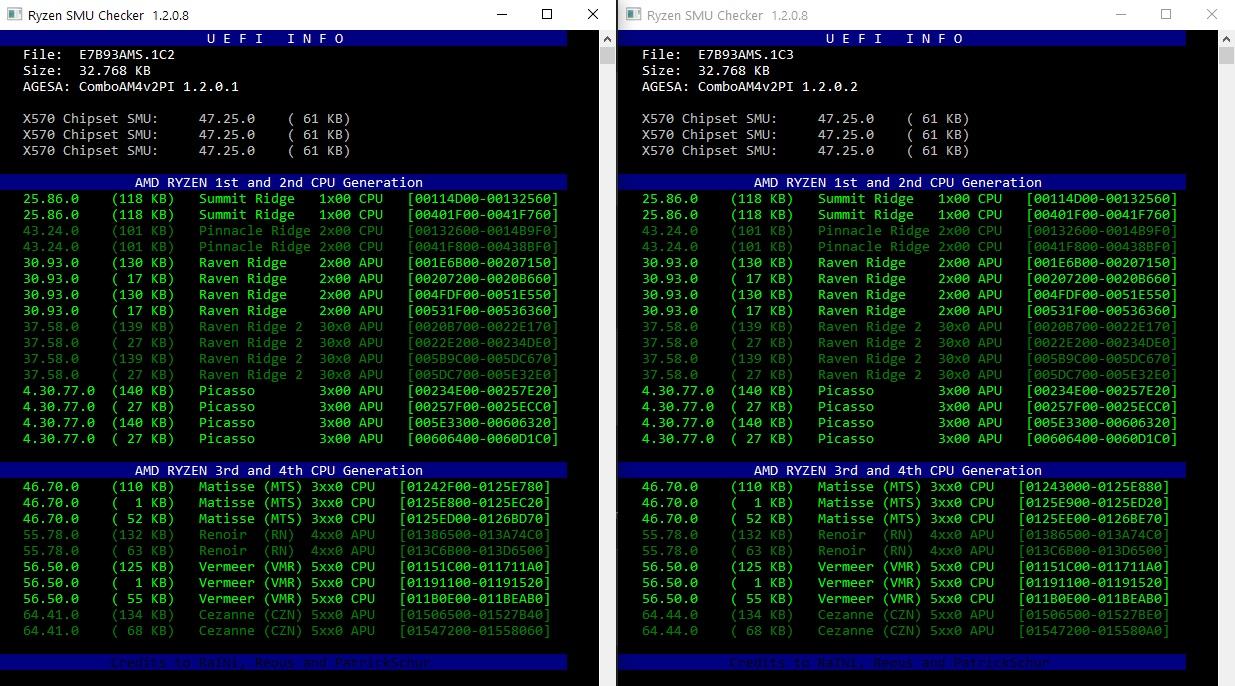Maximize the left Ryzen SMU Checker window
Image resolution: width=1235 pixels, height=686 pixels.
click(547, 15)
